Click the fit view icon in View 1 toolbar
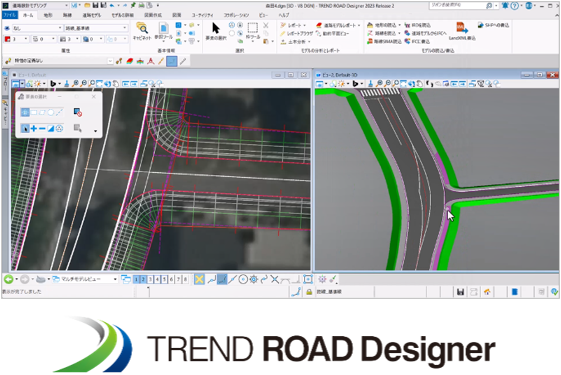The image size is (561, 375). click(99, 84)
